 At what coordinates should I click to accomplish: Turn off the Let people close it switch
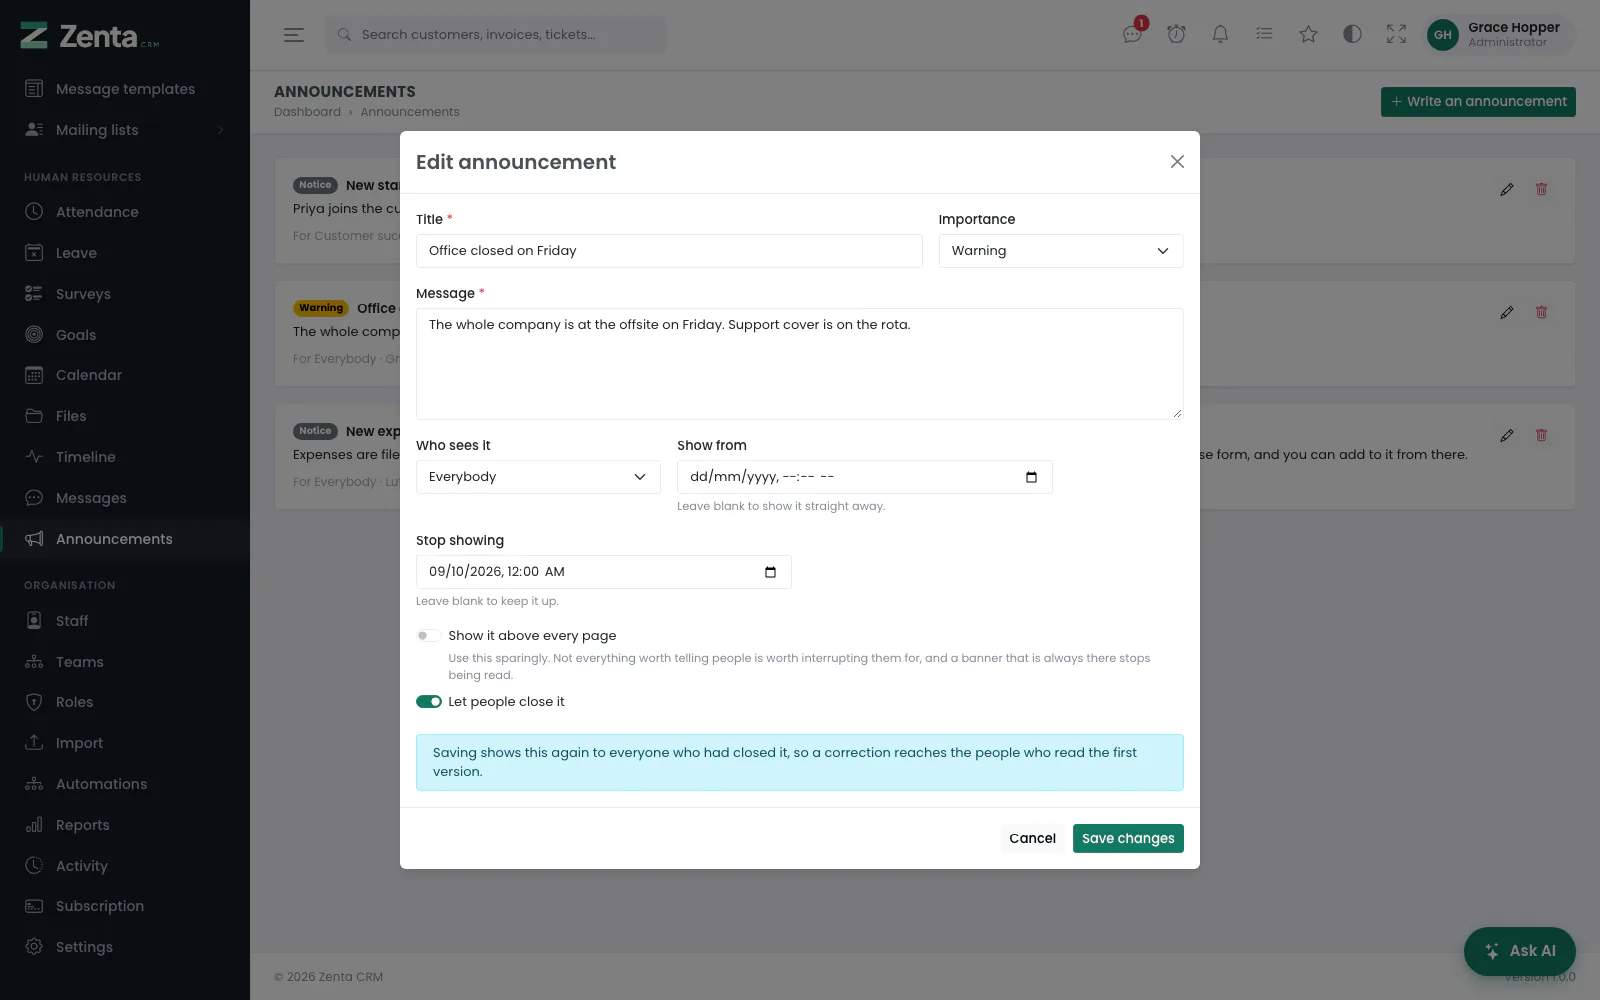pos(428,702)
